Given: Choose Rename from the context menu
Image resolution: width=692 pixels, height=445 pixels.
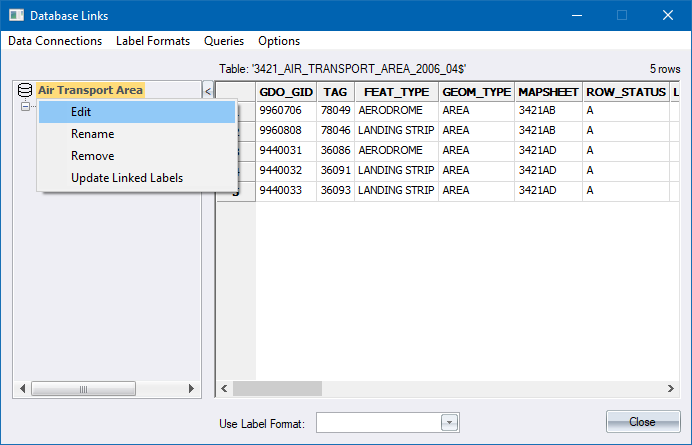Looking at the screenshot, I should pos(92,134).
